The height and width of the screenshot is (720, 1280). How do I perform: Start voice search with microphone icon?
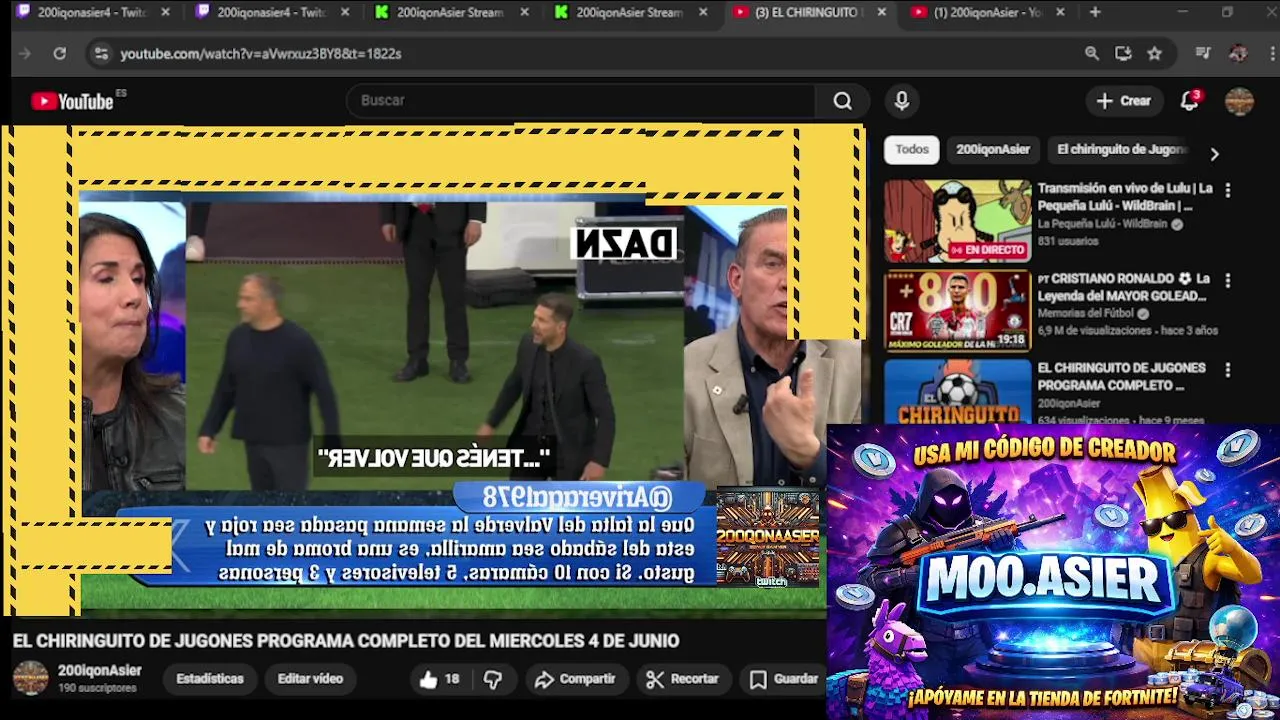tap(901, 100)
